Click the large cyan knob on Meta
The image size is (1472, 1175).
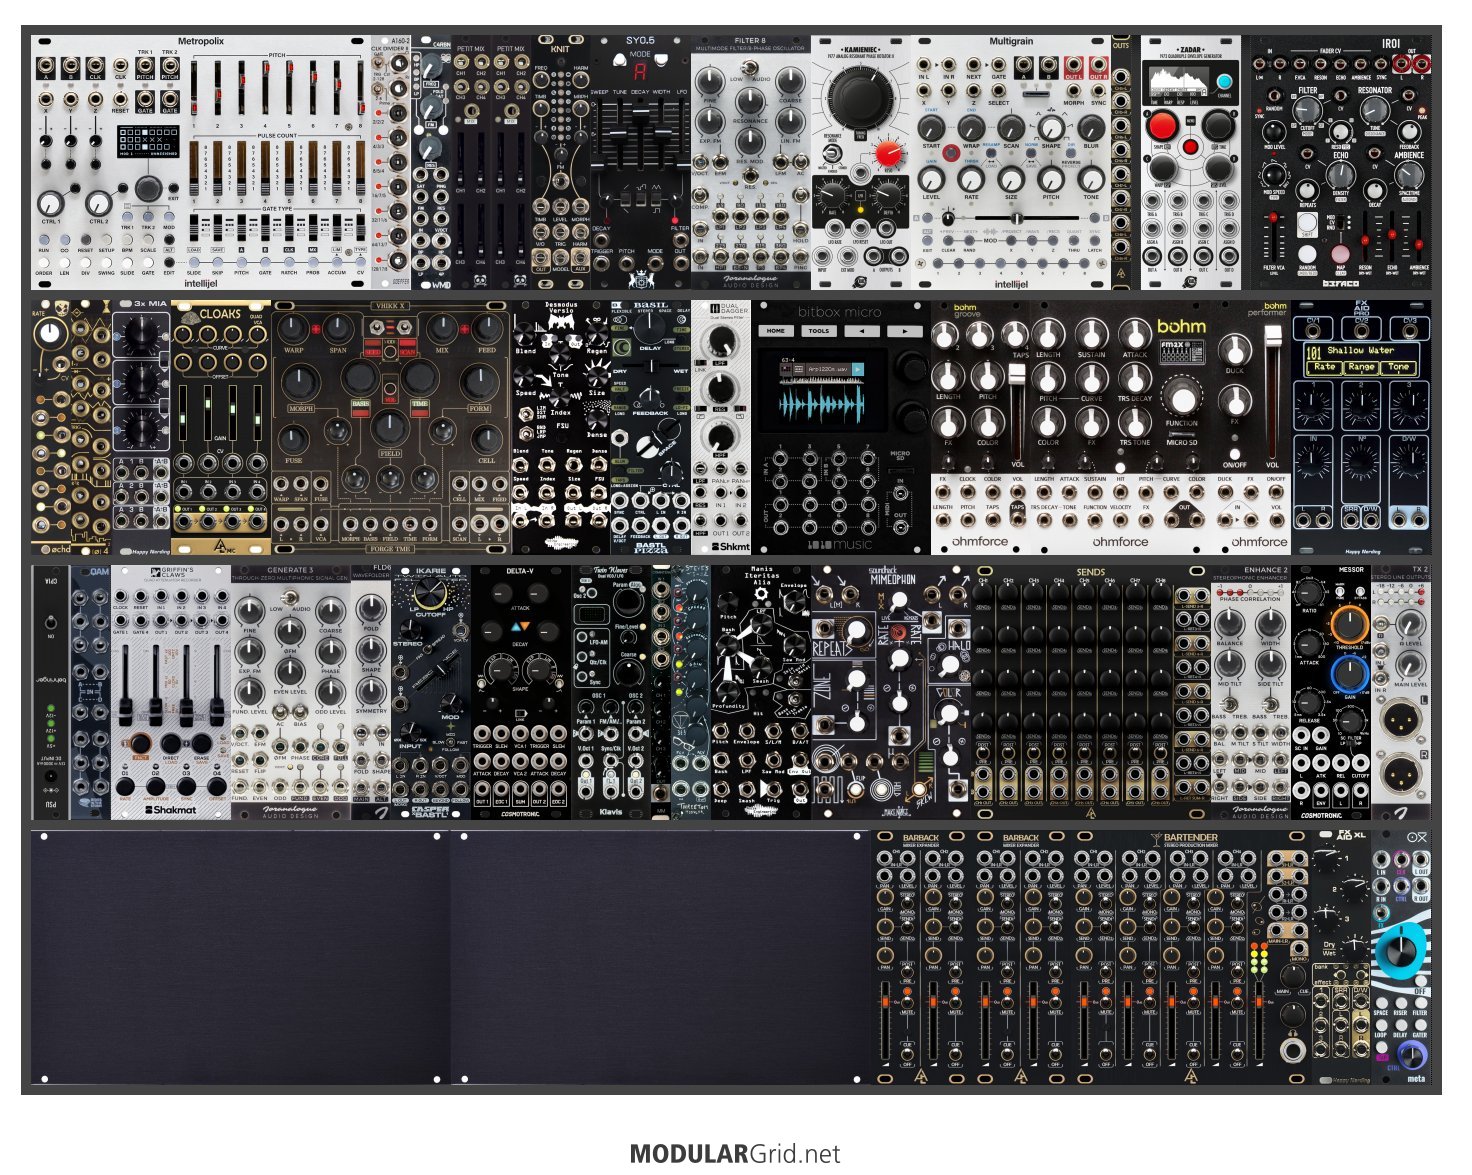click(x=1401, y=950)
